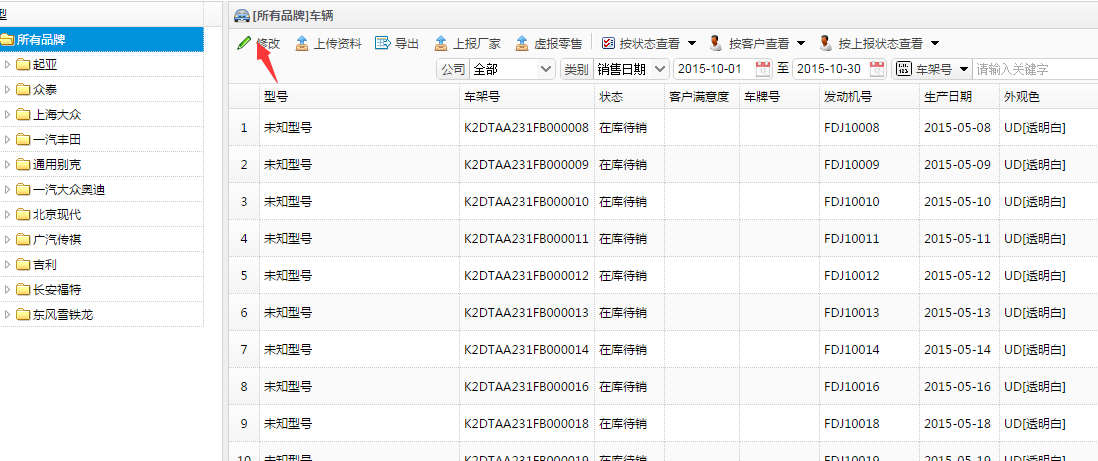Click the 导出 export icon
Screen dimensions: 1098x461
(x=382, y=43)
